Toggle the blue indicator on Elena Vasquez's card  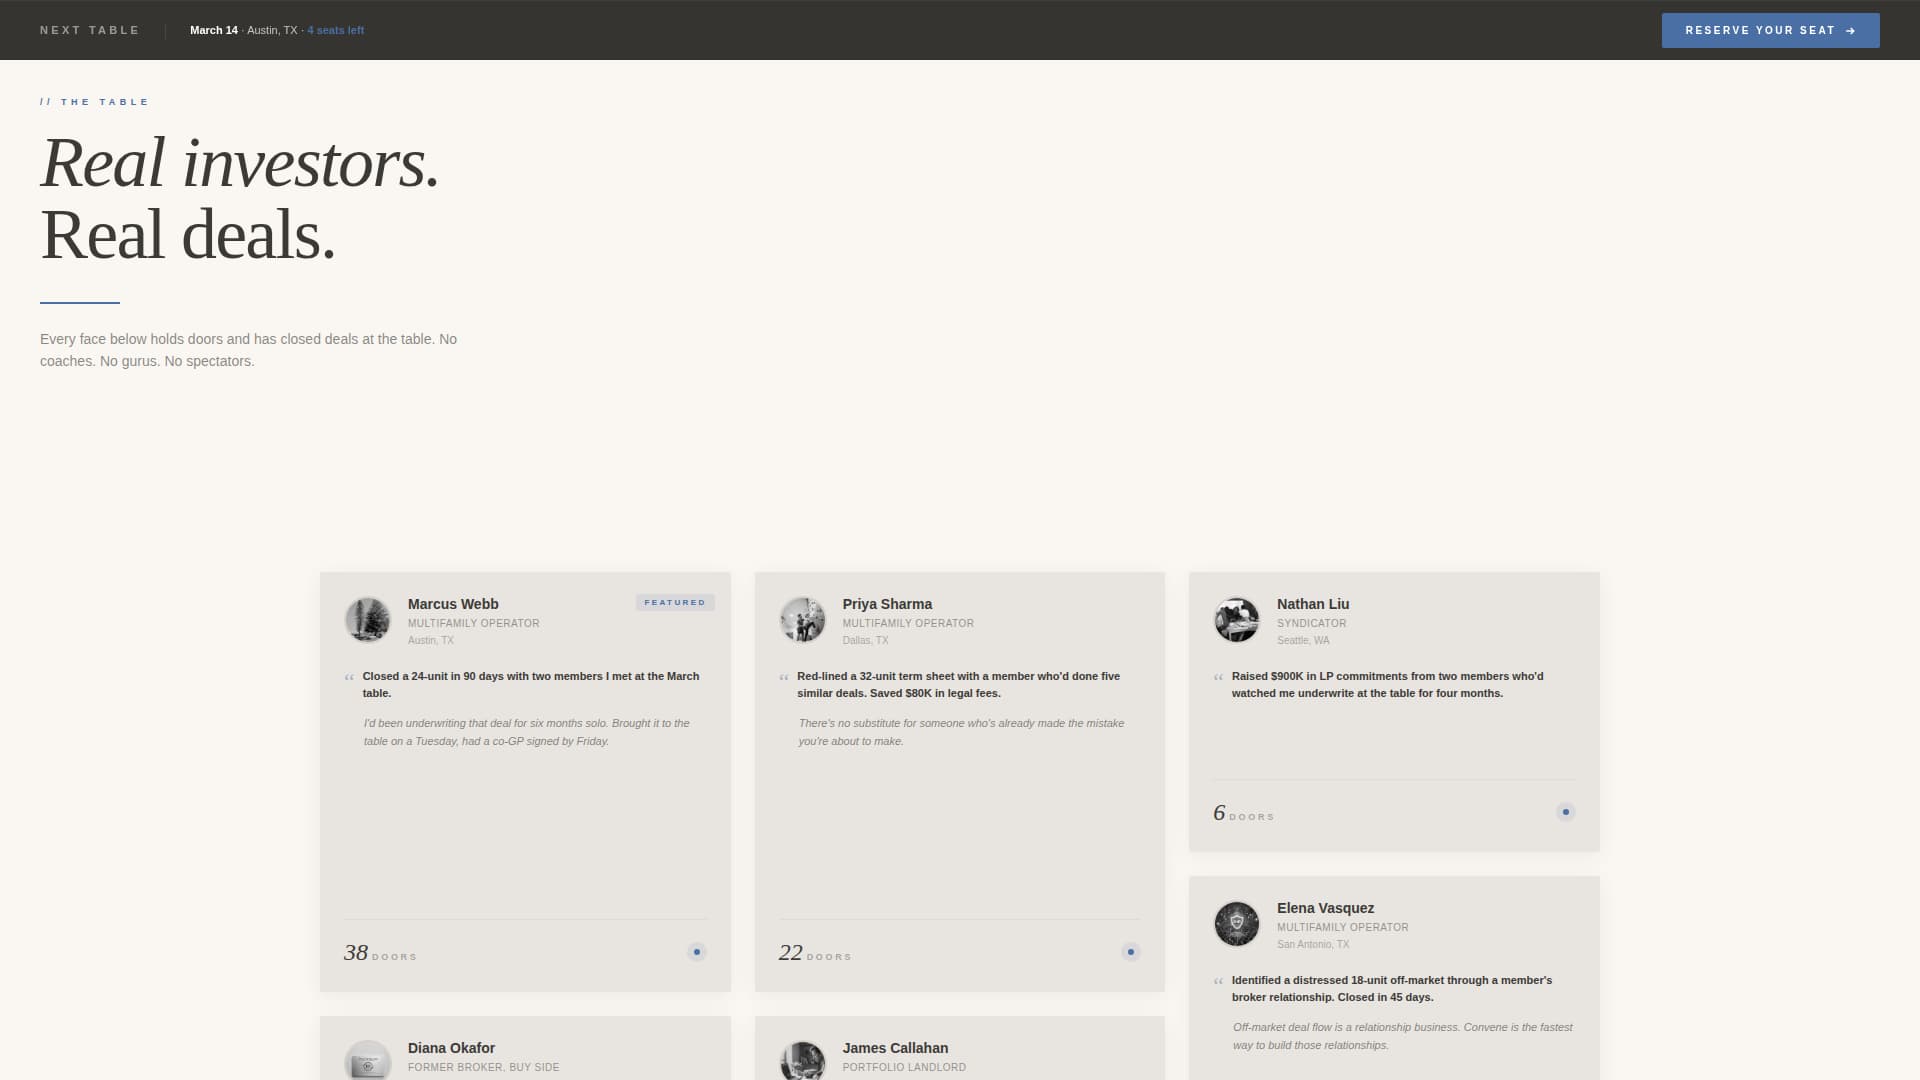1566,1075
